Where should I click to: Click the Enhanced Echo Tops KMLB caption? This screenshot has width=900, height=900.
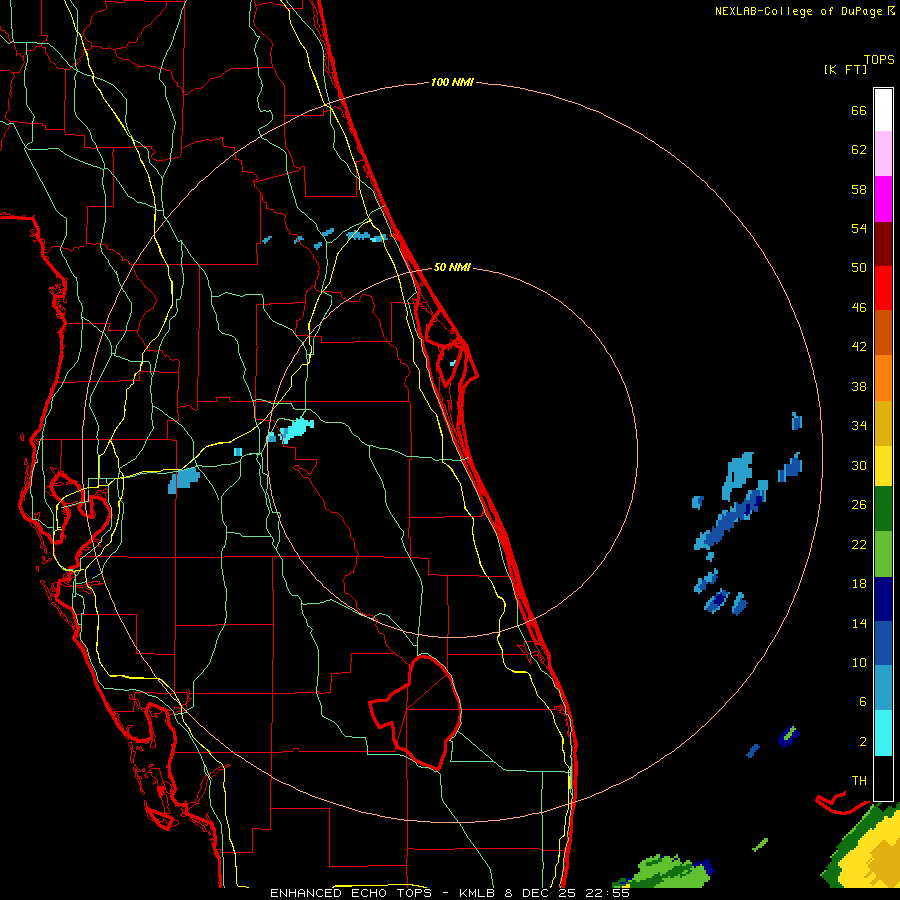coord(450,893)
